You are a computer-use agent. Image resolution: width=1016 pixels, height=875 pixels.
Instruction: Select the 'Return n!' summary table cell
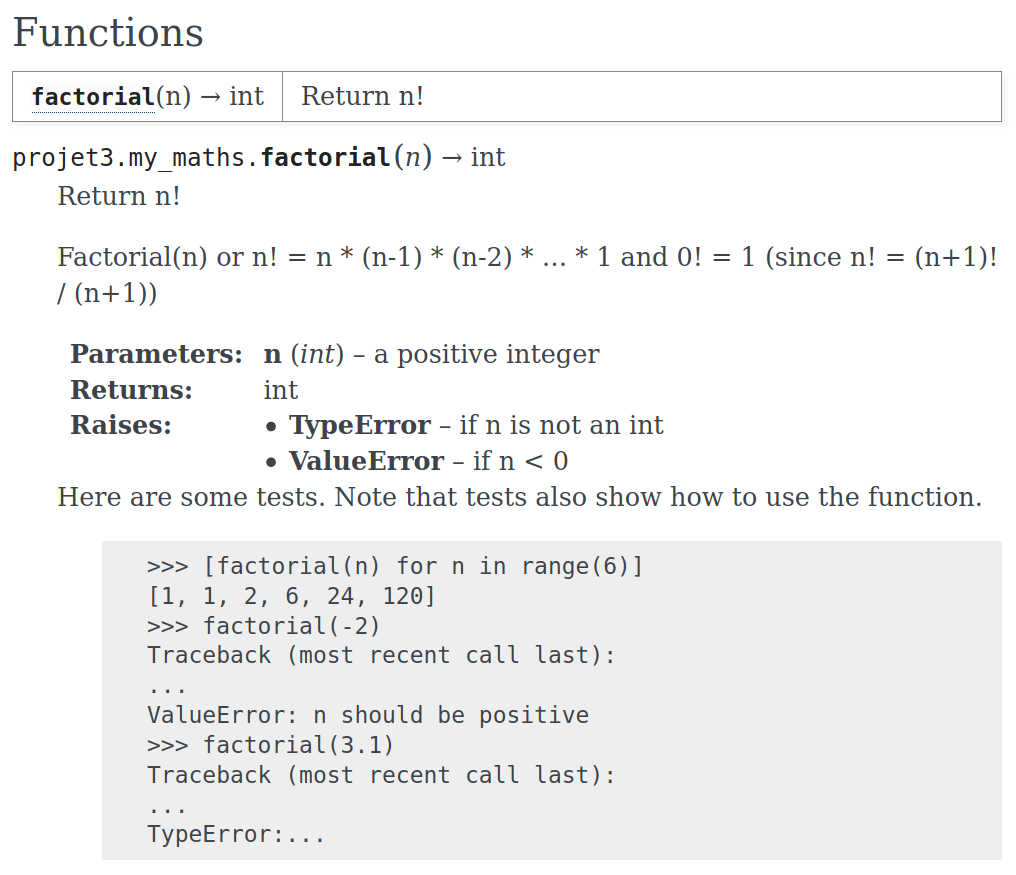pyautogui.click(x=641, y=97)
